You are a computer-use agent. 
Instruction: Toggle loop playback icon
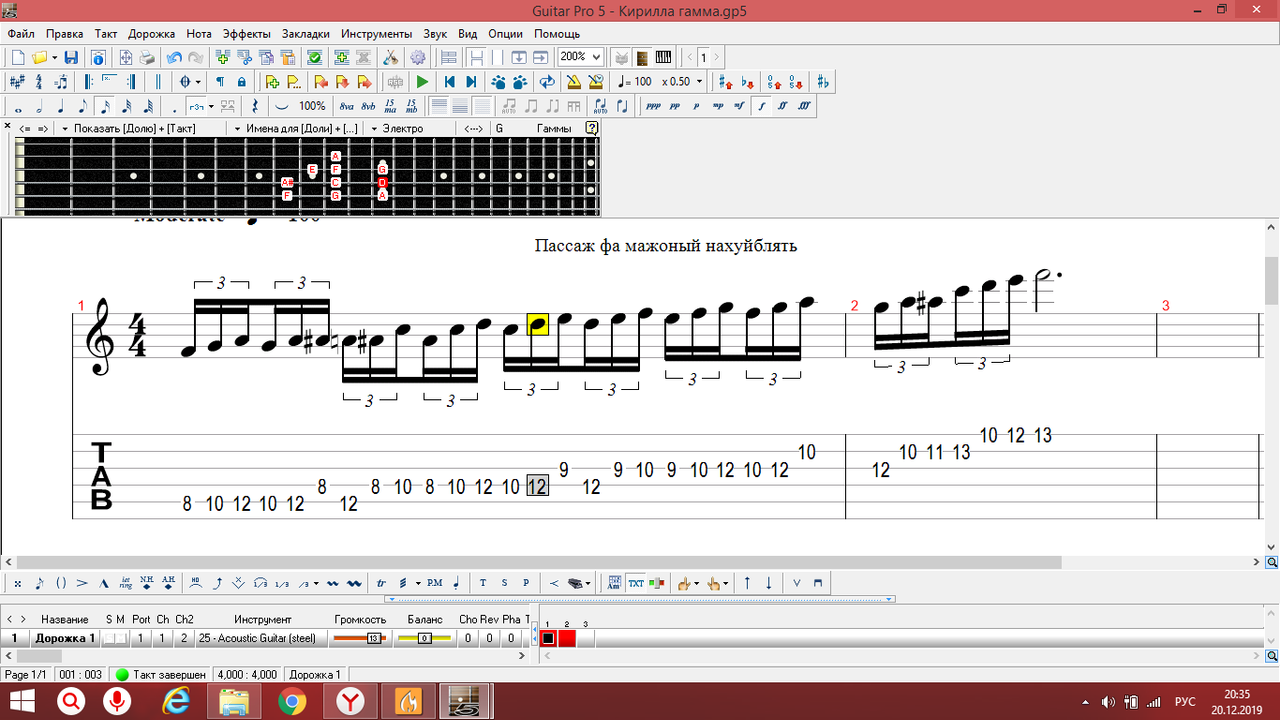pyautogui.click(x=547, y=81)
